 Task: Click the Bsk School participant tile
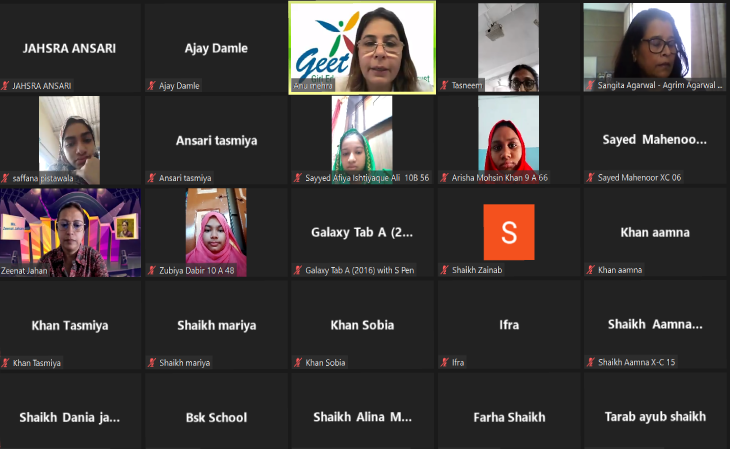[216, 416]
